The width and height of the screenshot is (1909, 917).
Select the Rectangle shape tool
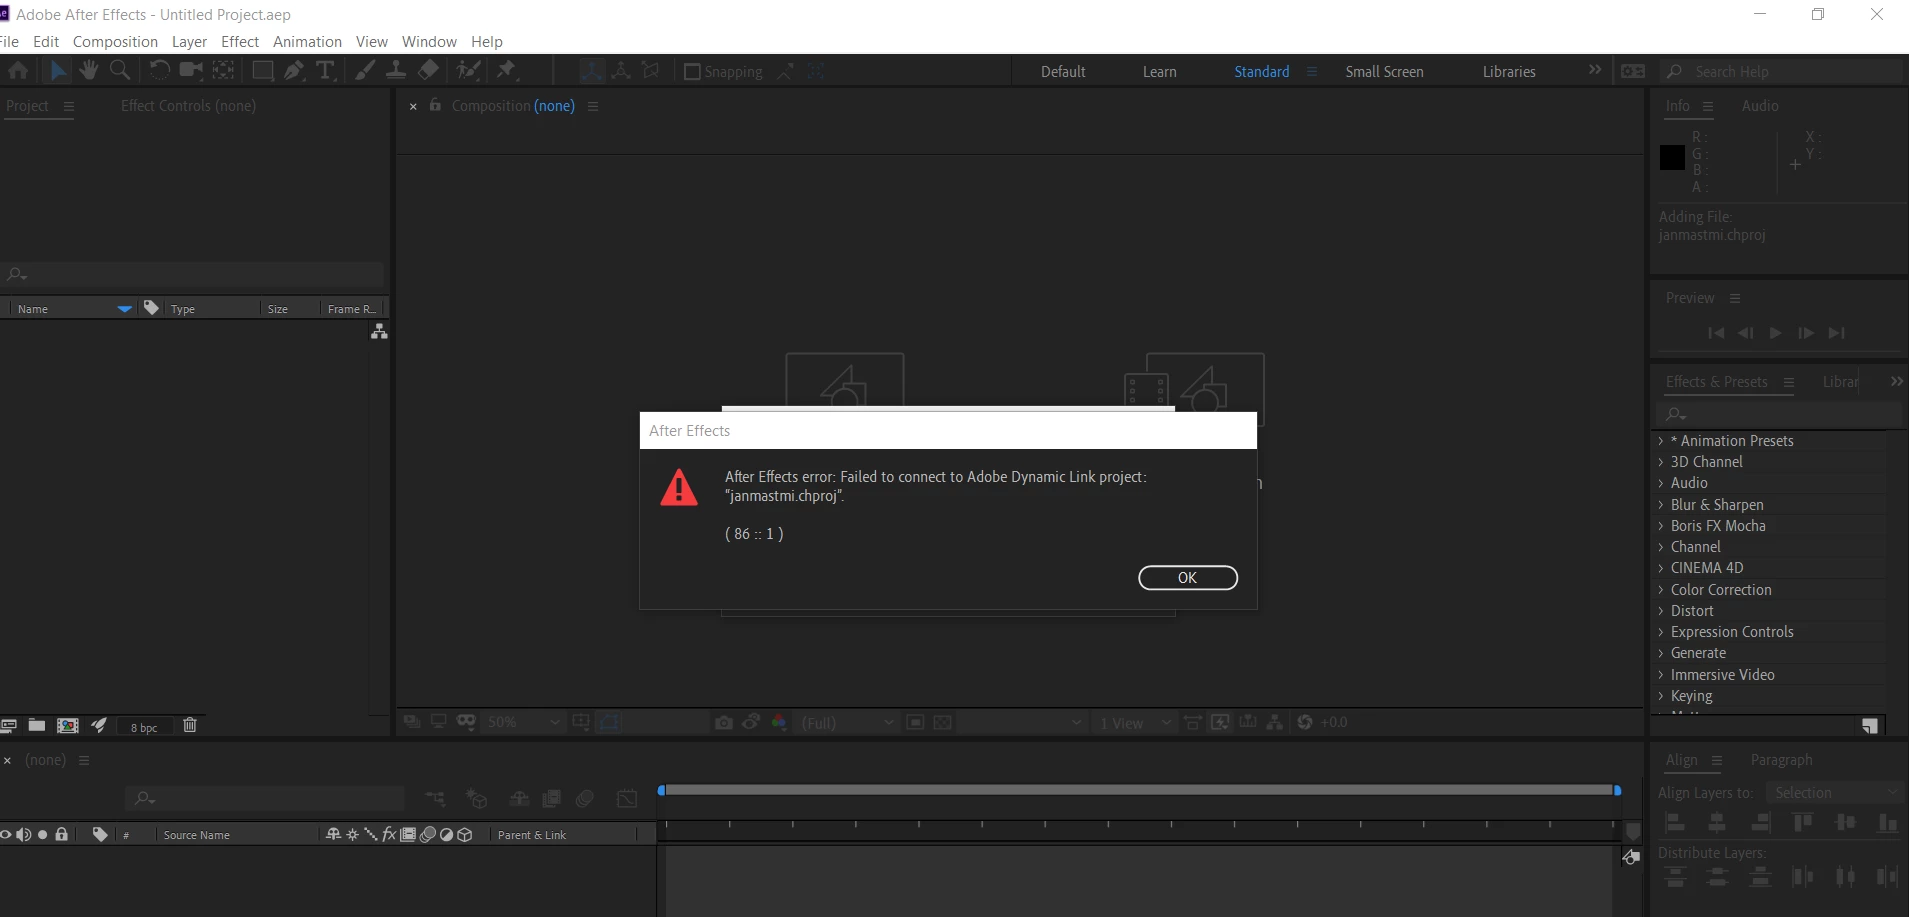point(262,70)
